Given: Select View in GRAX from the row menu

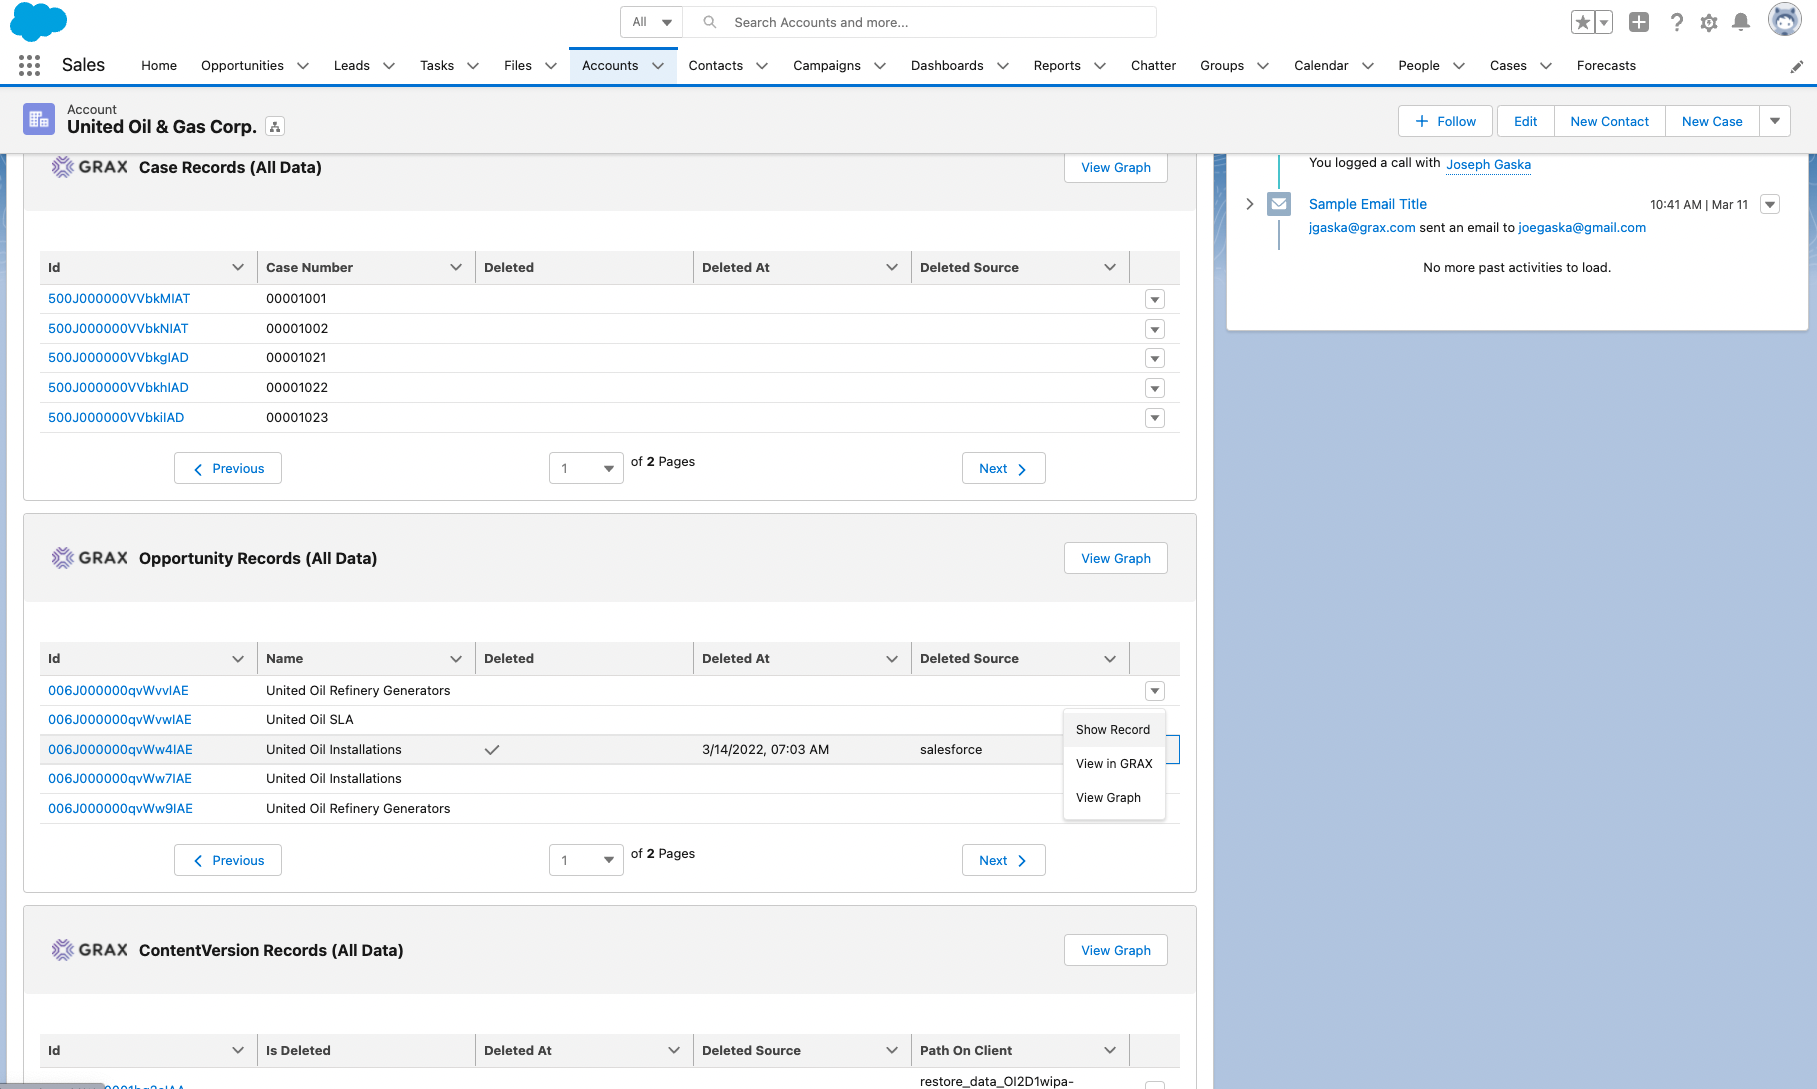Looking at the screenshot, I should (x=1114, y=764).
